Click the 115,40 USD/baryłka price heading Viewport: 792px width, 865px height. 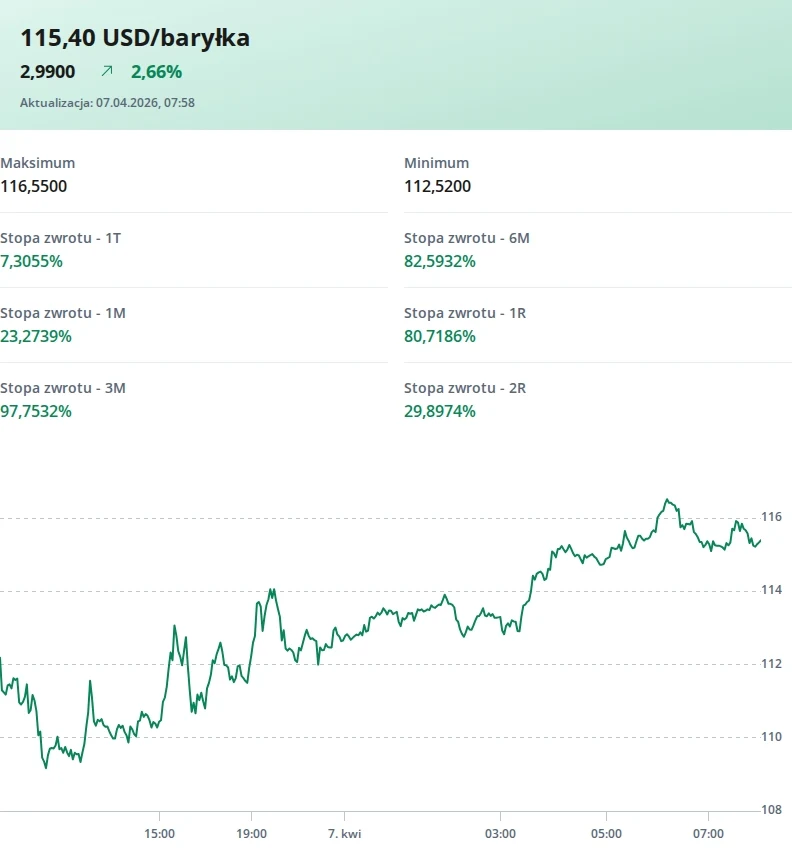135,38
